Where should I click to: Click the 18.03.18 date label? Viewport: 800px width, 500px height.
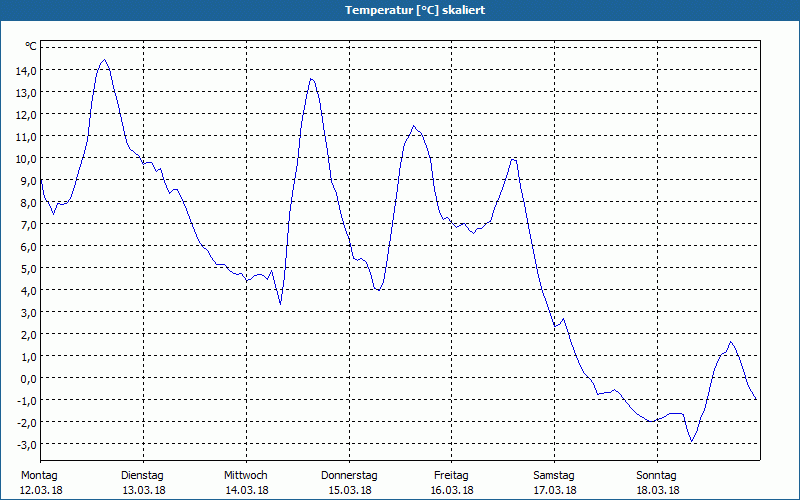point(658,490)
